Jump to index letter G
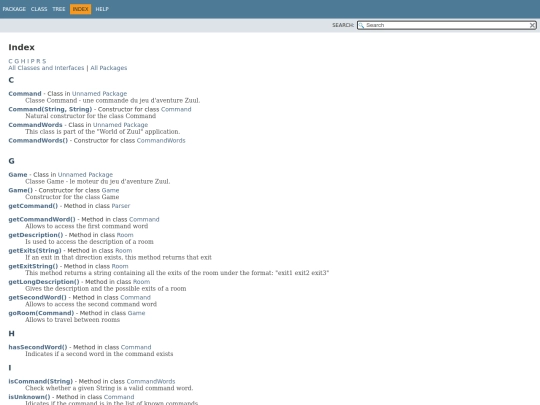This screenshot has height=405, width=540. point(17,61)
